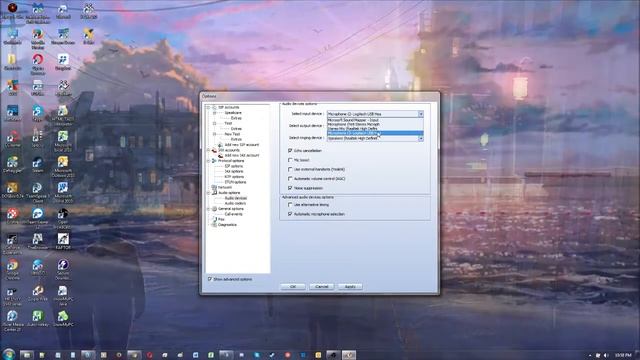Collapse the General options tree node
This screenshot has width=640, height=360.
(x=208, y=209)
